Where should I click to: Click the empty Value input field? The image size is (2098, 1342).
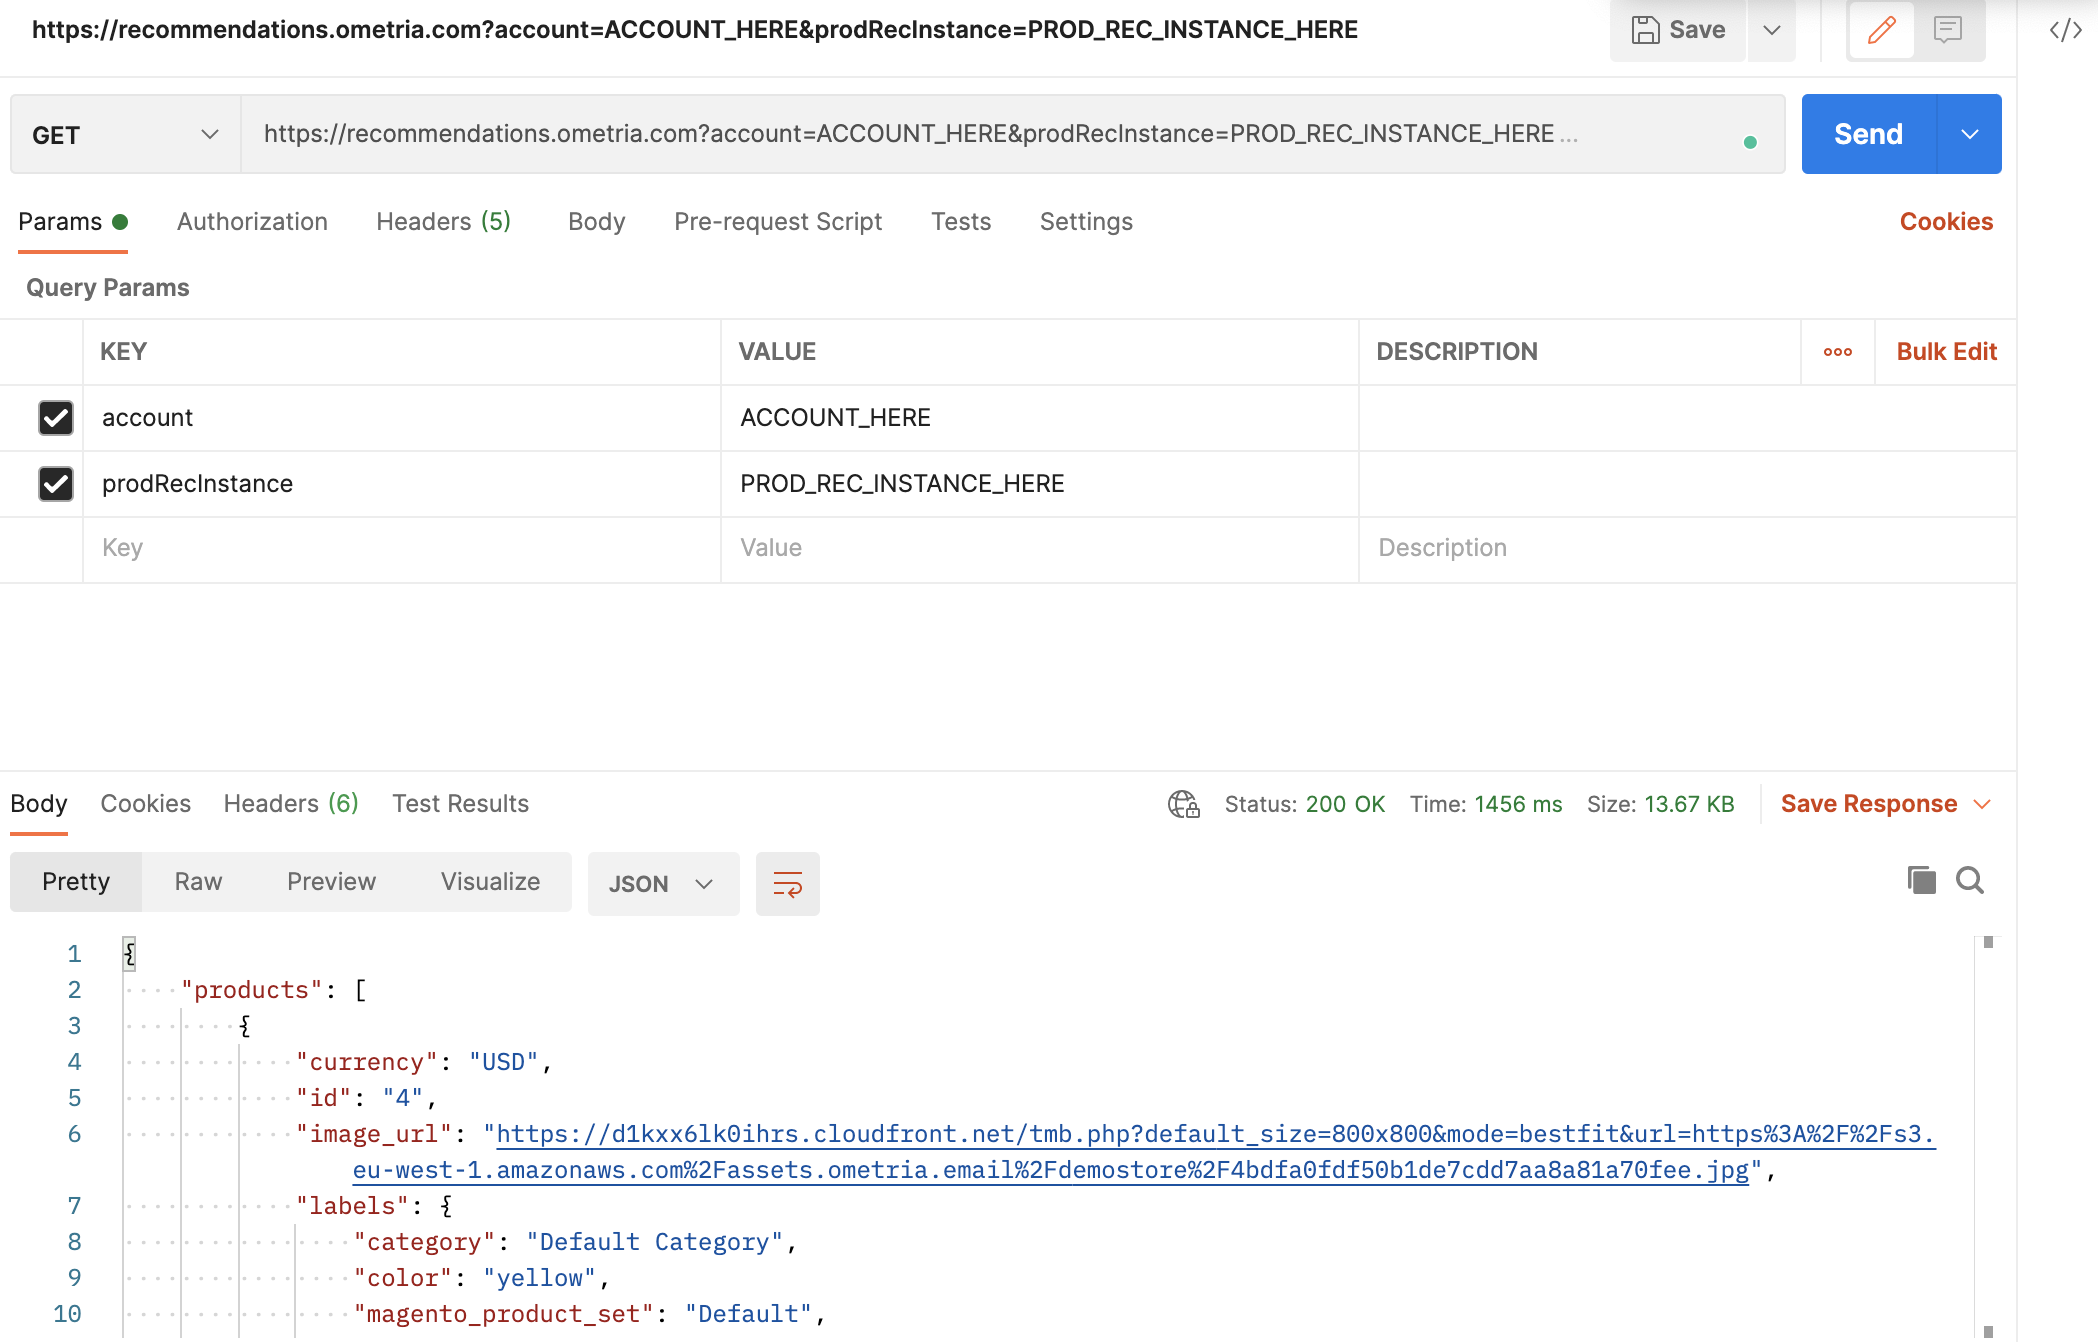coord(1039,548)
